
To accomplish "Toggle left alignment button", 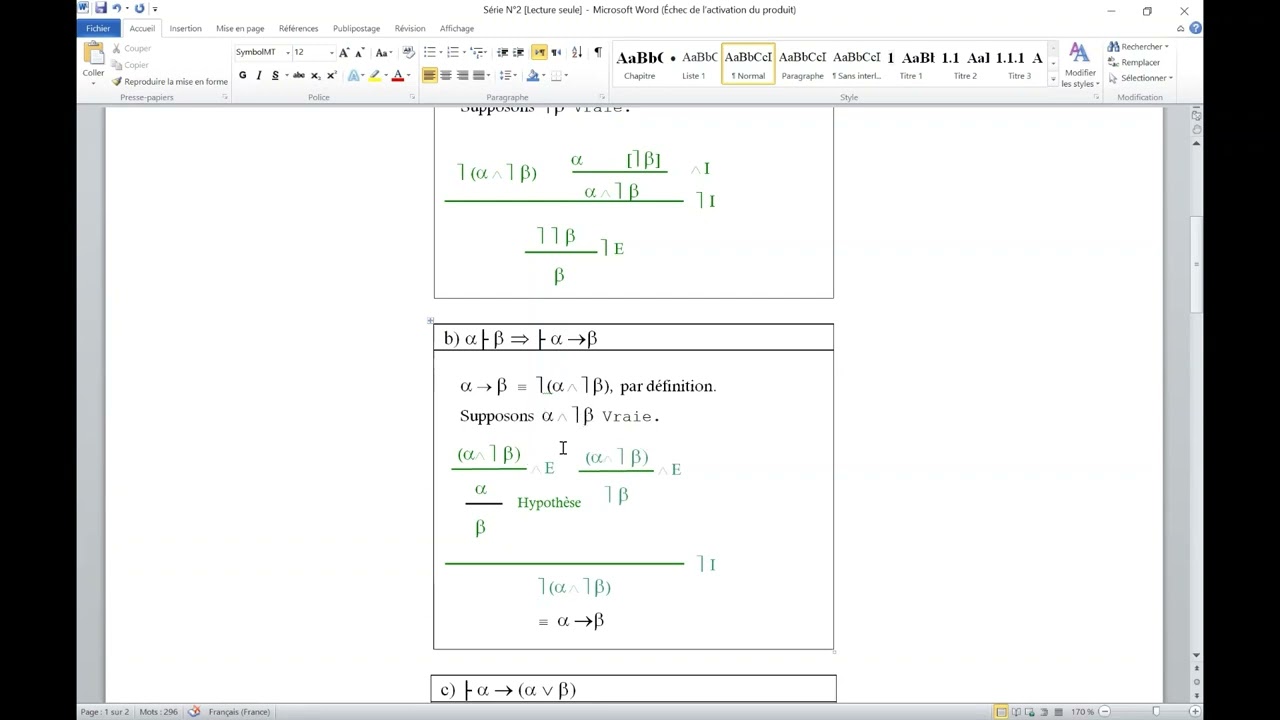I will pyautogui.click(x=429, y=76).
